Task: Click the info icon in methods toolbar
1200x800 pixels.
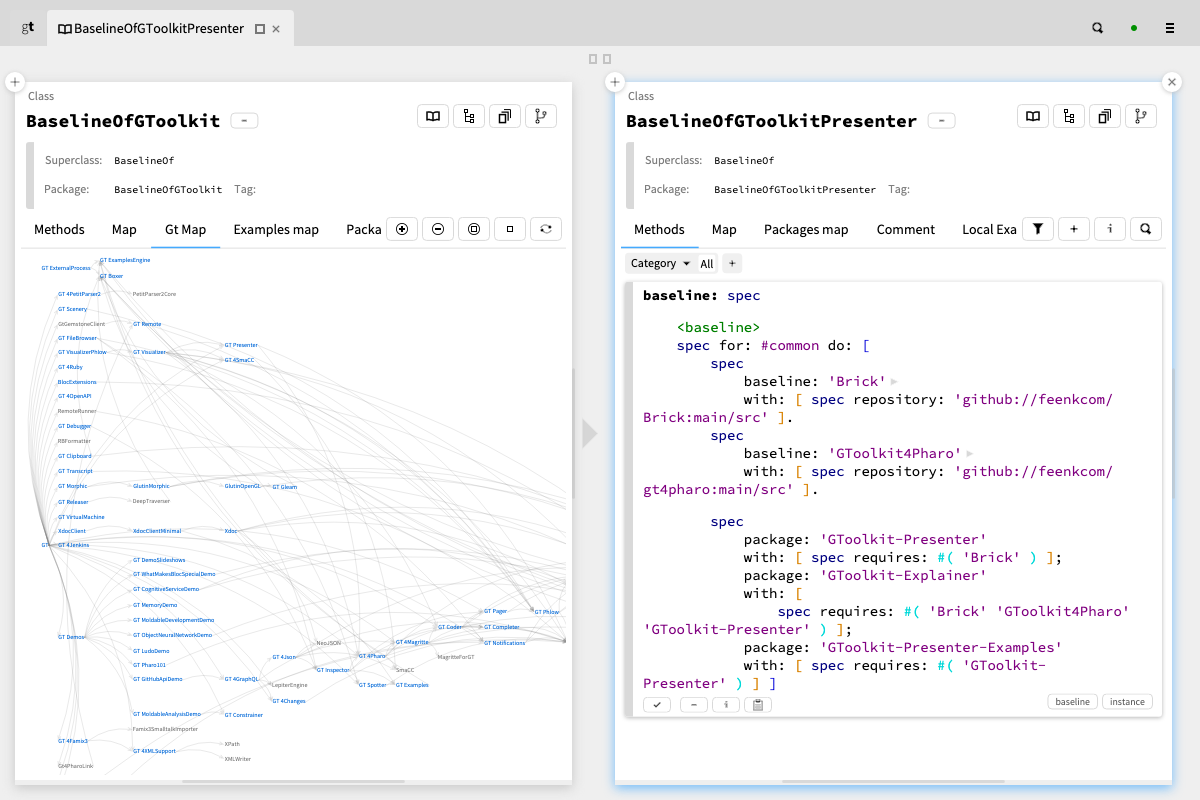Action: click(1110, 229)
